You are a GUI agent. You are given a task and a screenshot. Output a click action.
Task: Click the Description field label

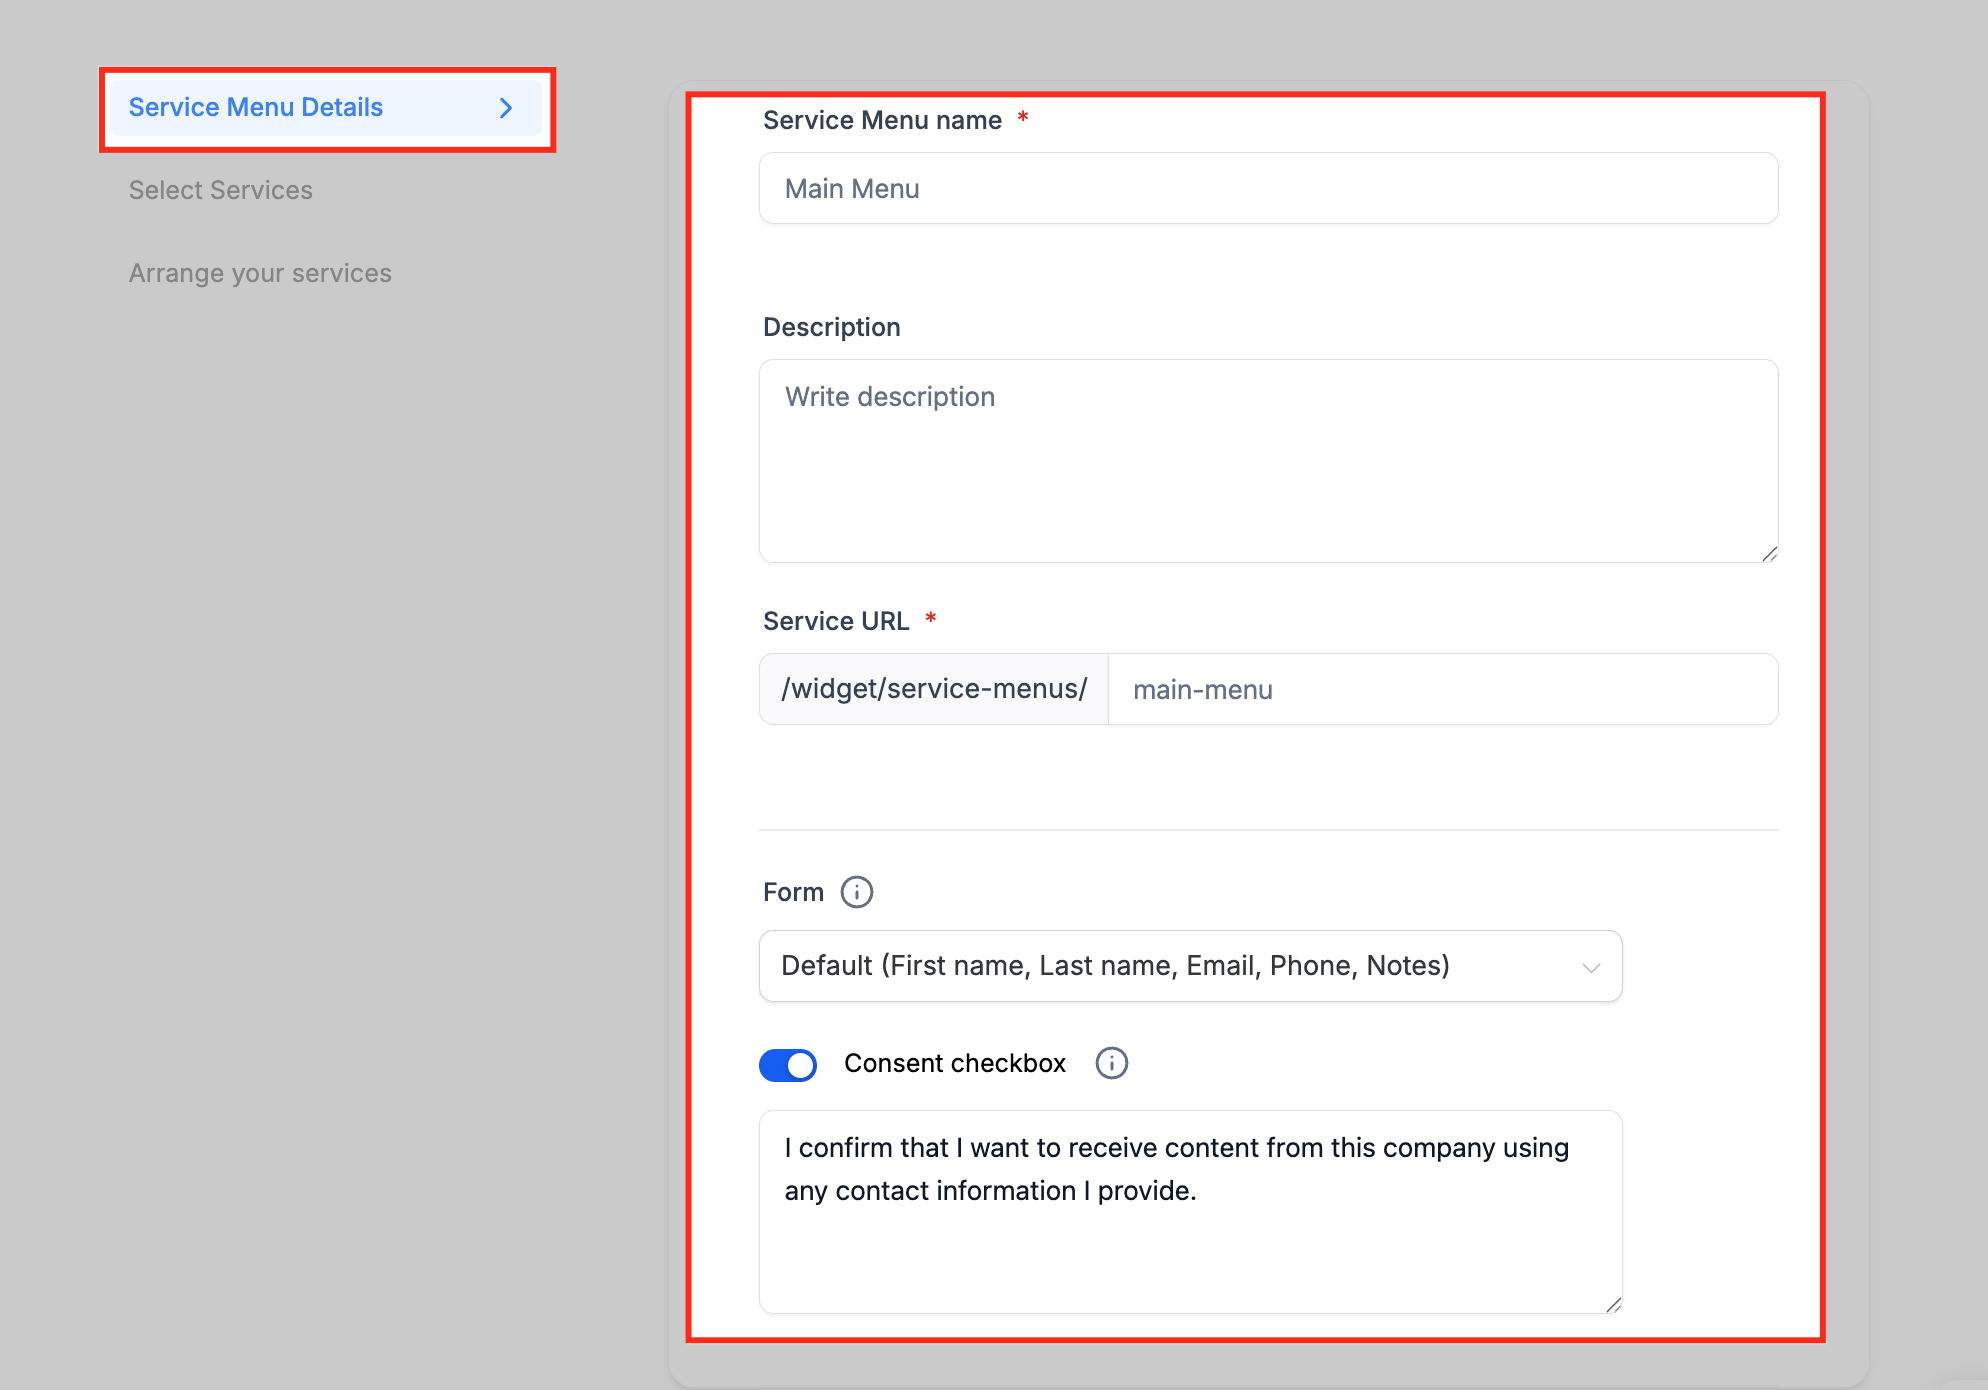pyautogui.click(x=831, y=327)
